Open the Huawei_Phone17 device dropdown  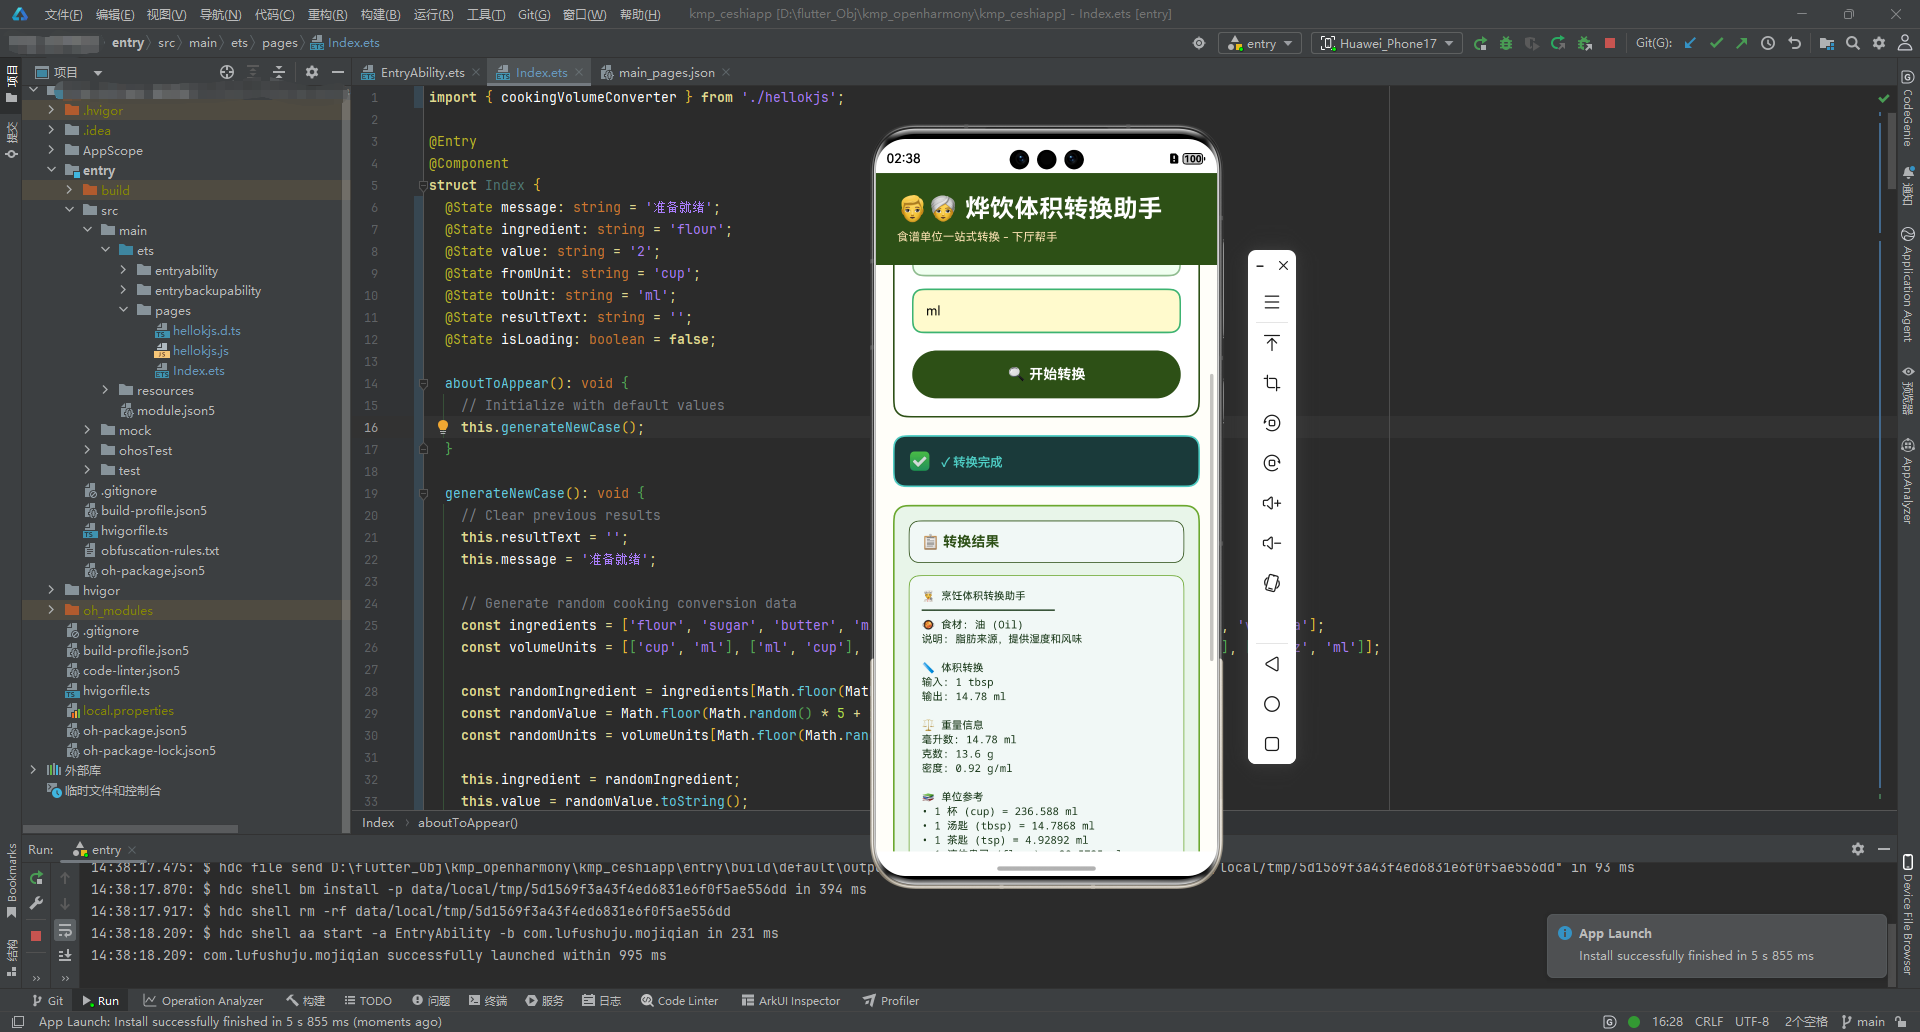pyautogui.click(x=1387, y=43)
